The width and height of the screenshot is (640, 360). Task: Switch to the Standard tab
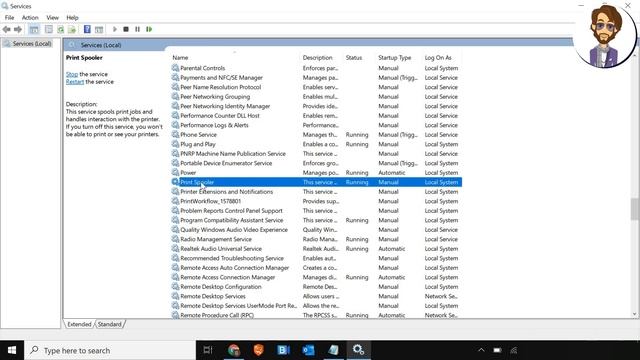point(109,324)
